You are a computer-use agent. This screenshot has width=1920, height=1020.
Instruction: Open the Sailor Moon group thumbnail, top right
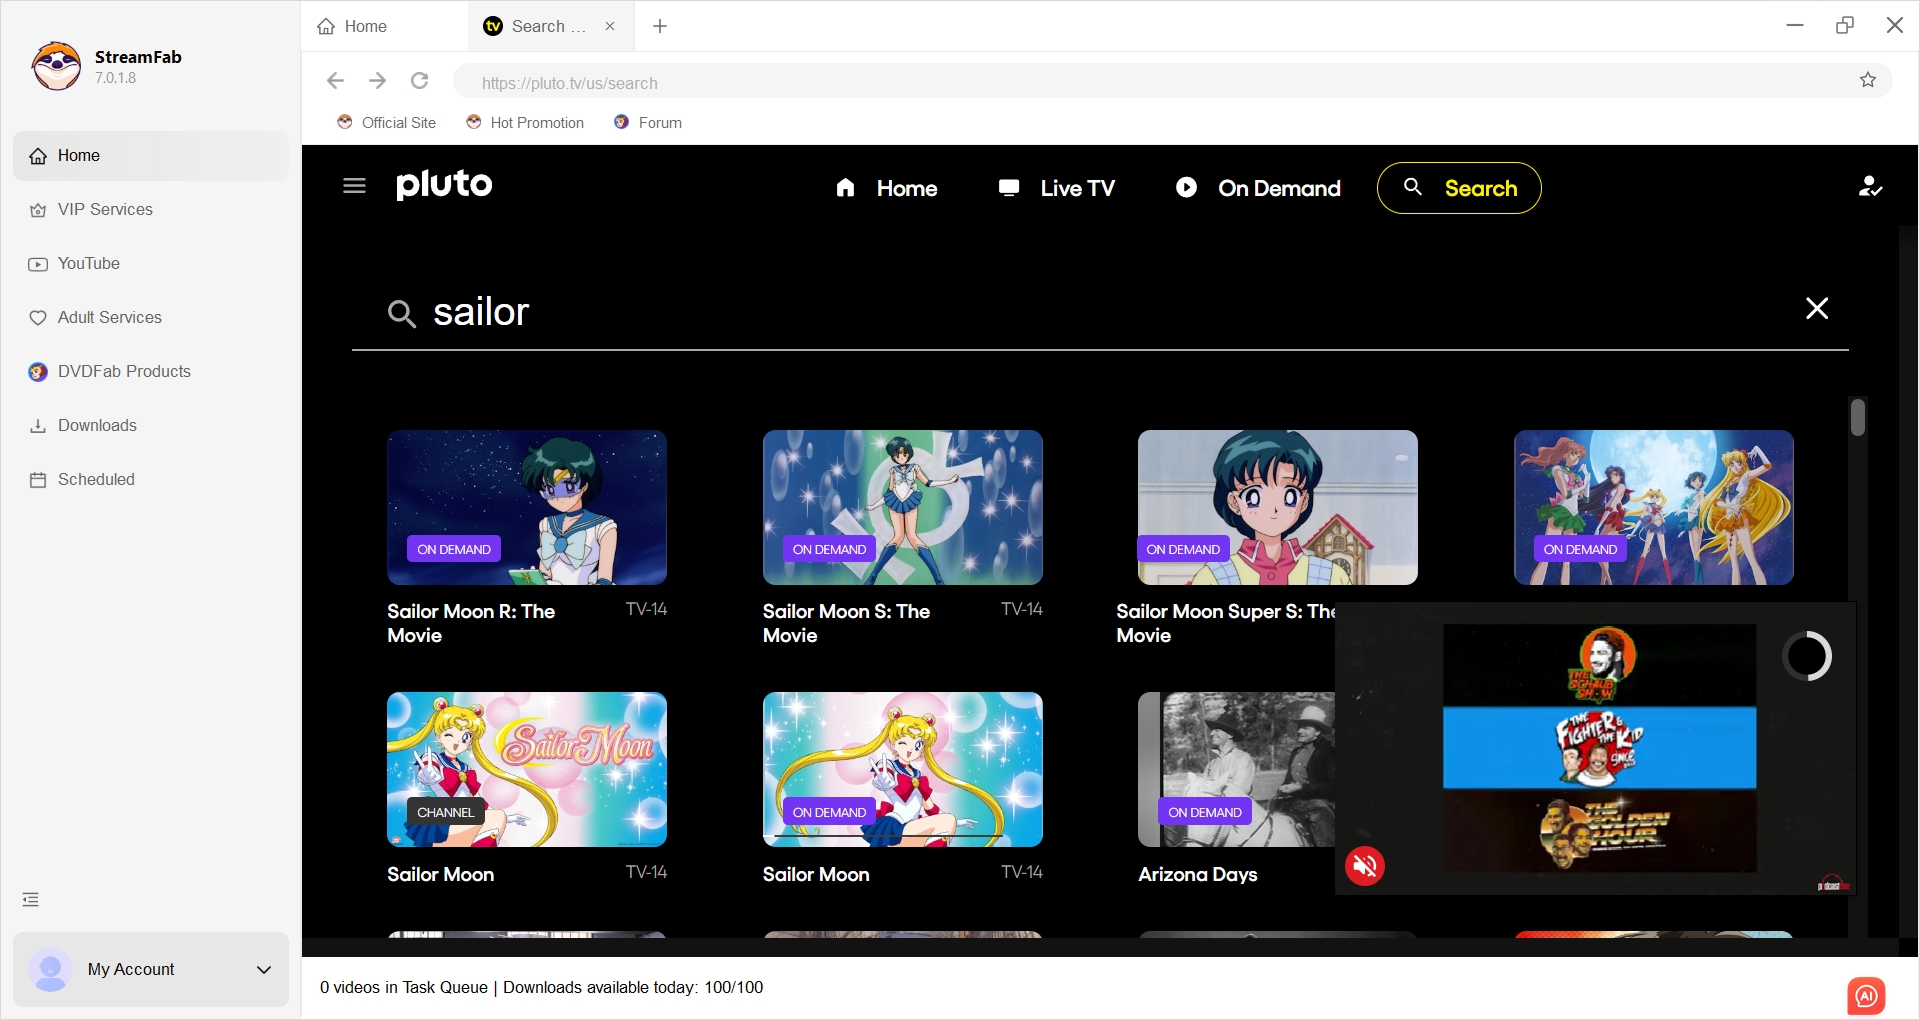[x=1654, y=507]
